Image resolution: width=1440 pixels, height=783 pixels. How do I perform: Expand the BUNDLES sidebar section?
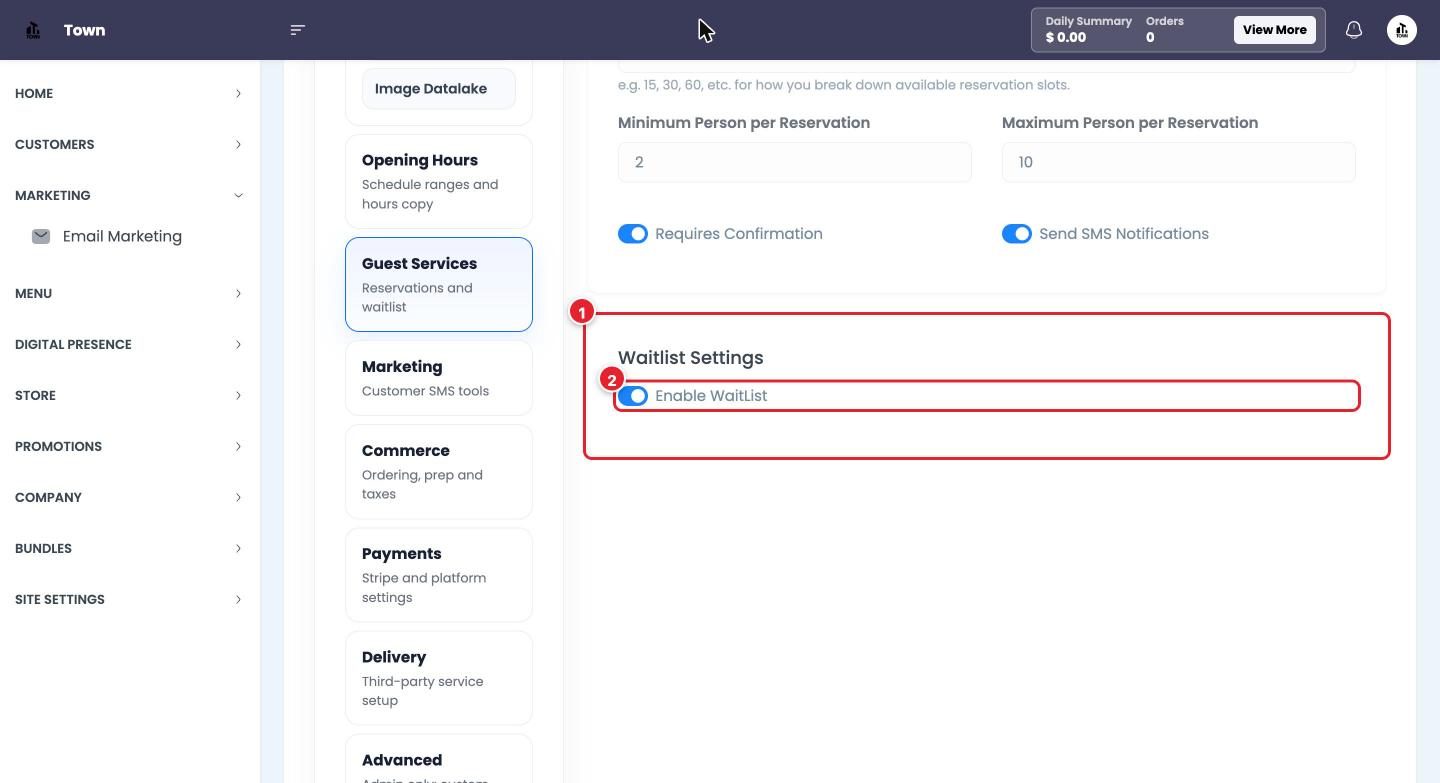[128, 548]
